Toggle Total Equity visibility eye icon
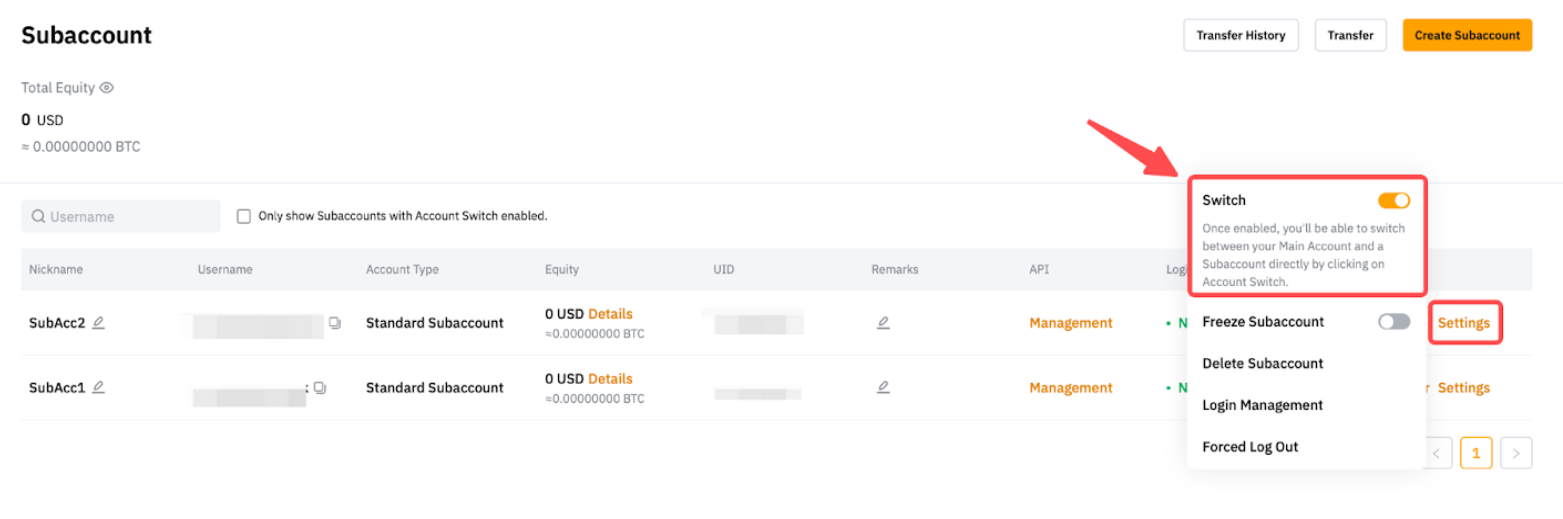Screen dimensions: 1563x519 click(x=107, y=88)
